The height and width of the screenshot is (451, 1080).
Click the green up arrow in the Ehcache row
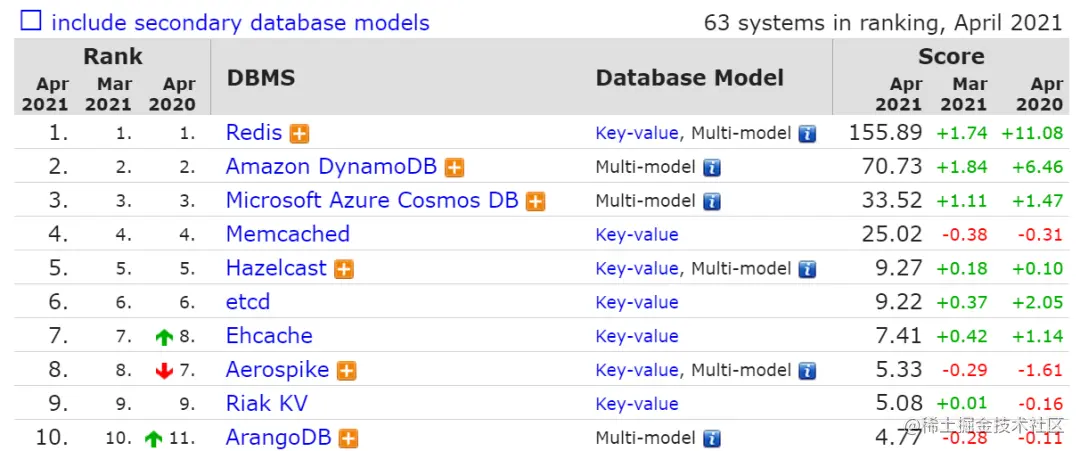coord(165,338)
